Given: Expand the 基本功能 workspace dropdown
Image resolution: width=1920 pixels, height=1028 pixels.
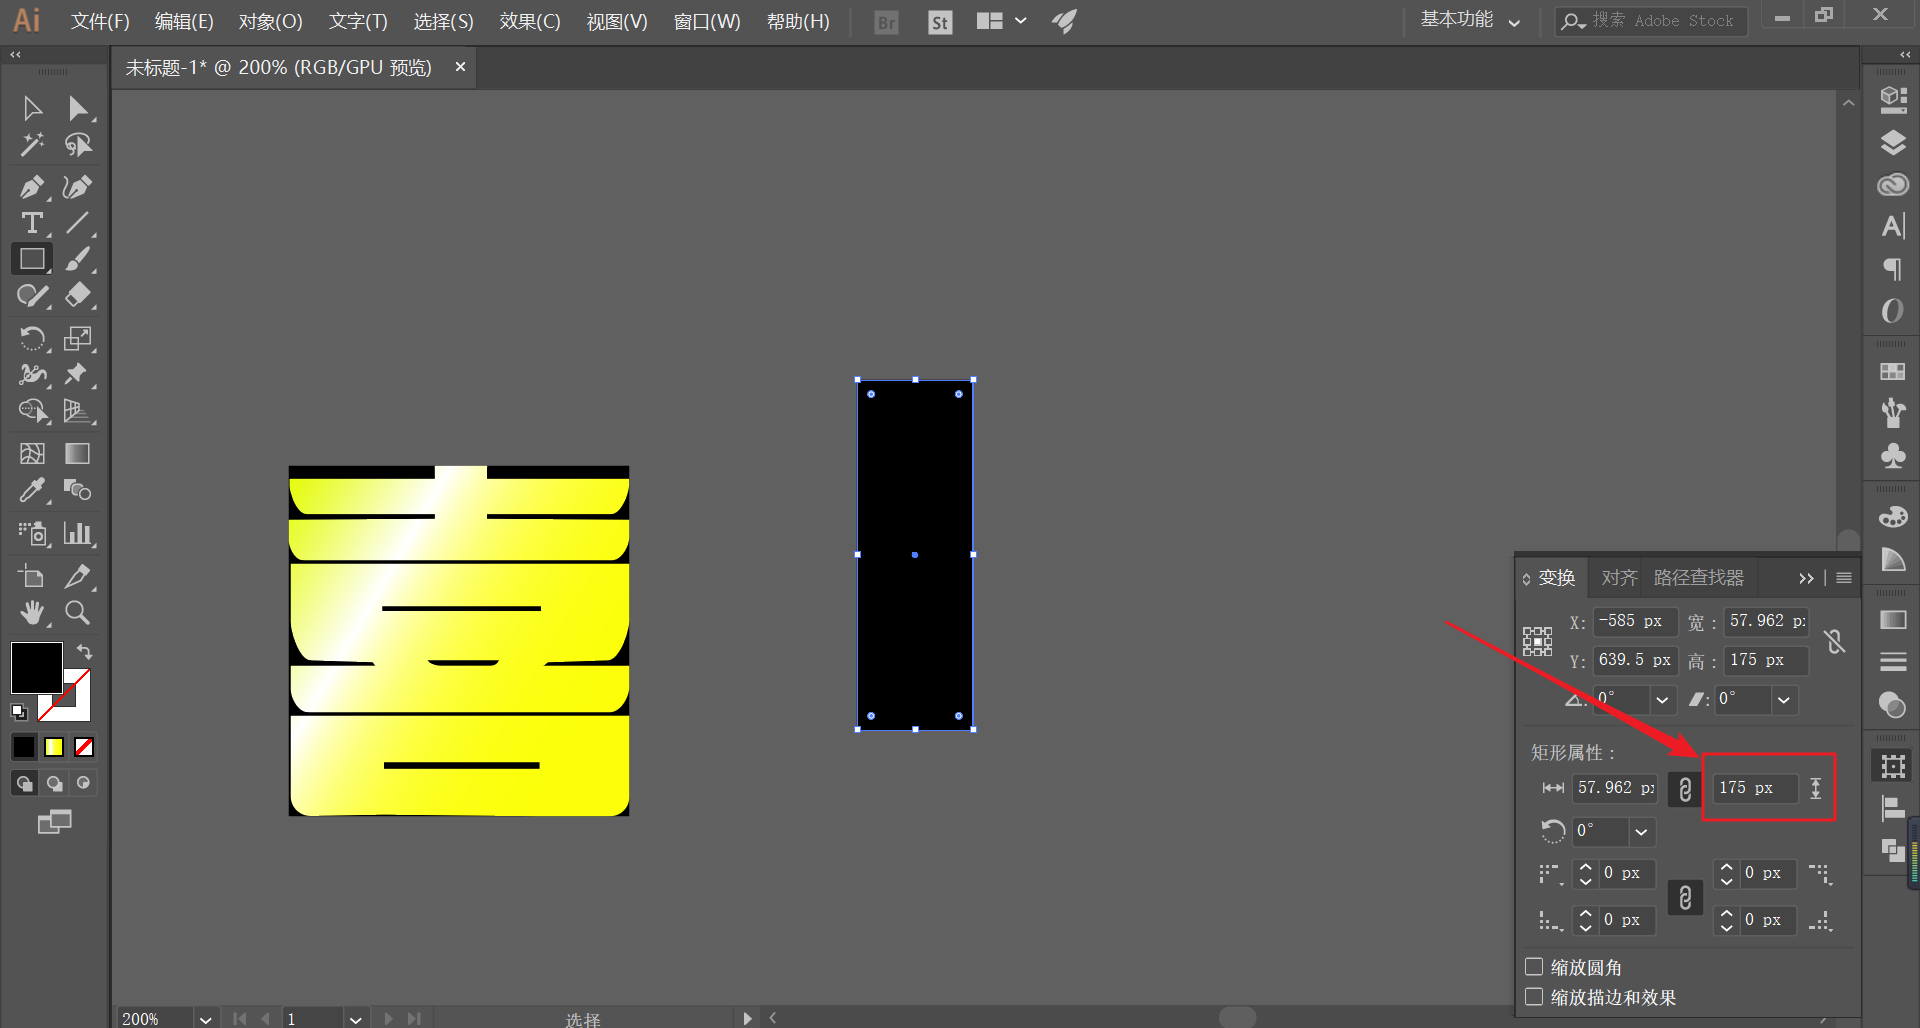Looking at the screenshot, I should click(1470, 20).
